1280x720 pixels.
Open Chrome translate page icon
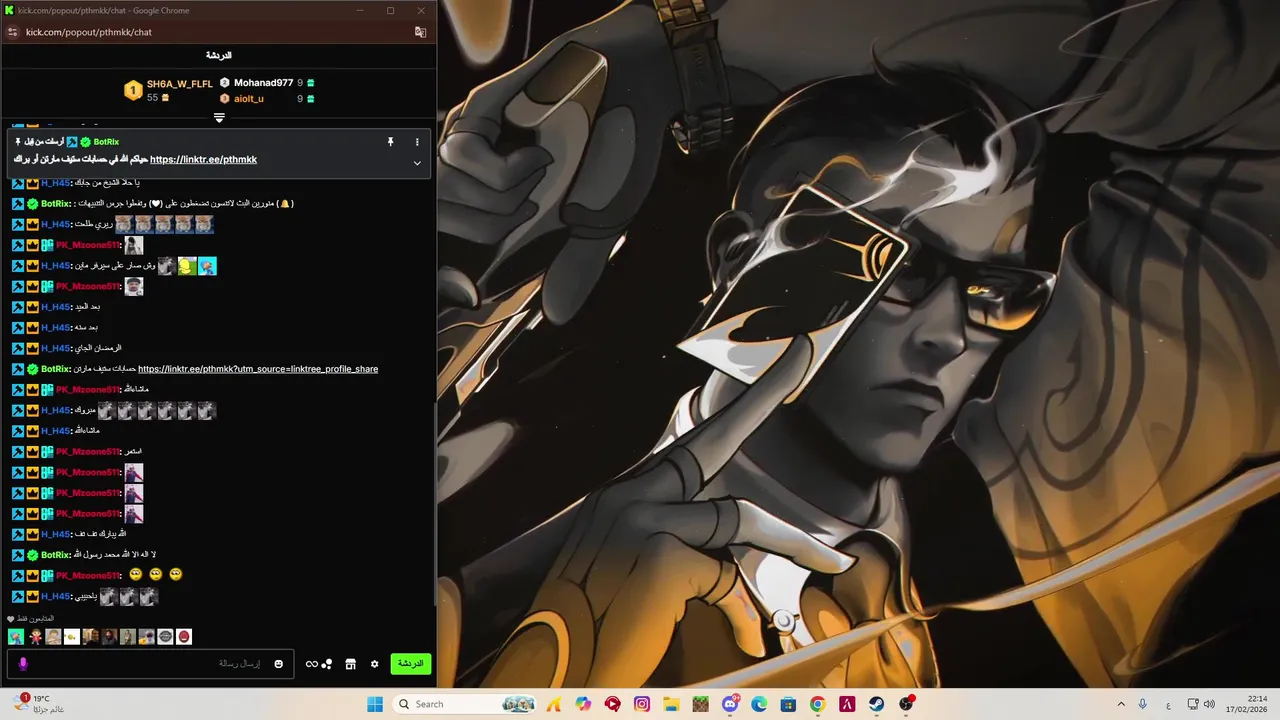tap(421, 32)
